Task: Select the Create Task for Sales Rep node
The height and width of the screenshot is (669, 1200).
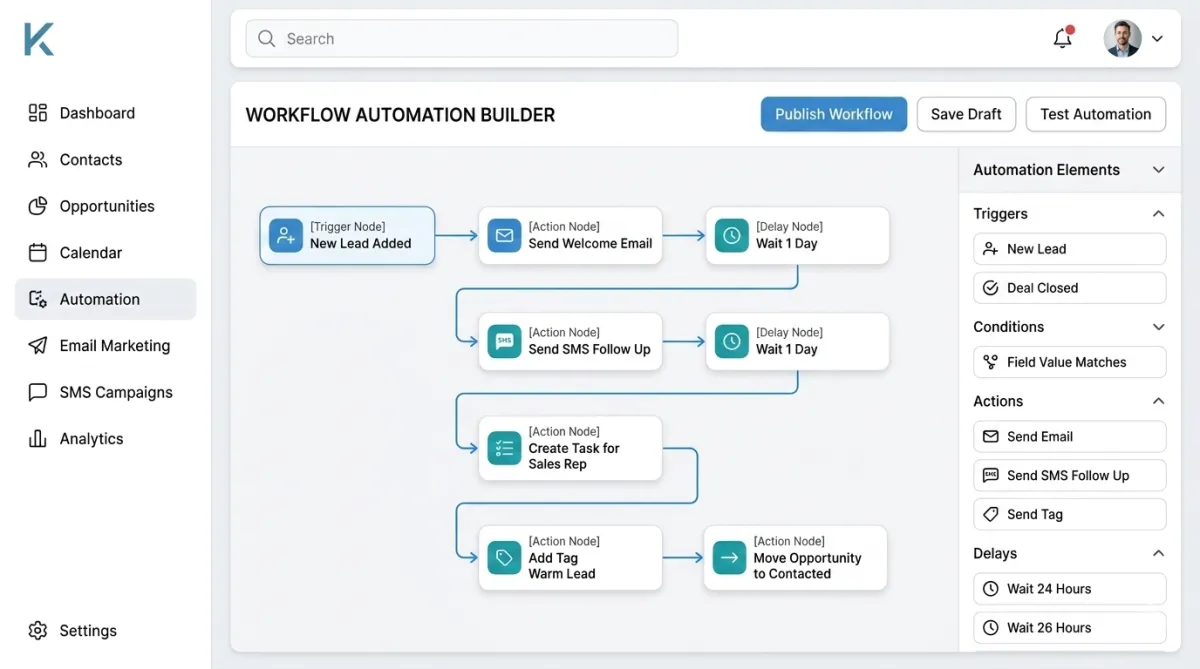Action: [570, 448]
